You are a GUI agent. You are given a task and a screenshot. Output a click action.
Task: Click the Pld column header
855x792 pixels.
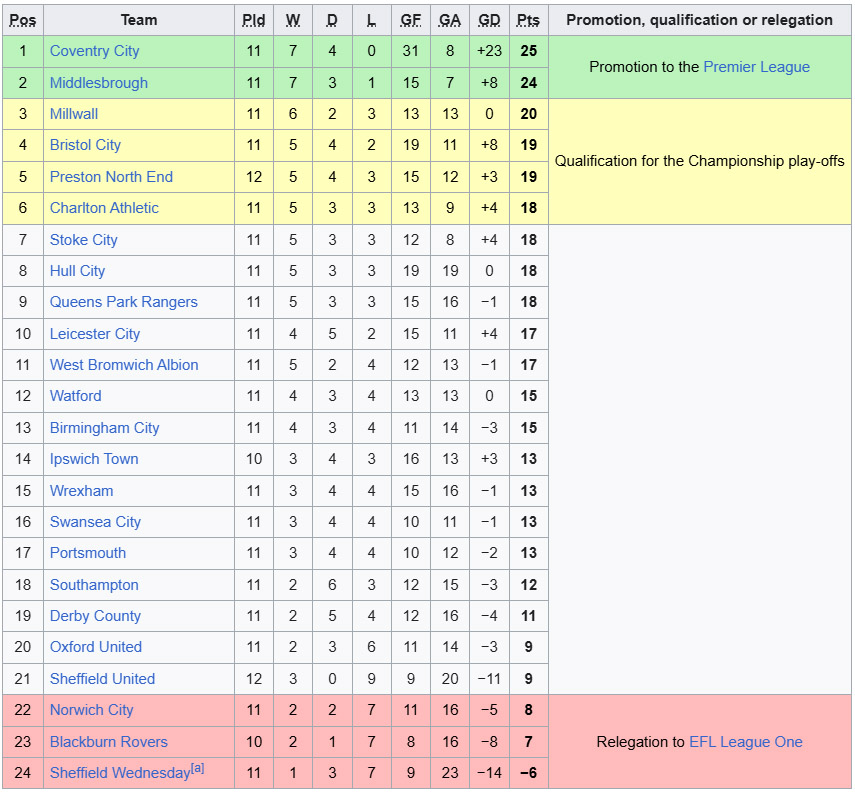pyautogui.click(x=253, y=20)
